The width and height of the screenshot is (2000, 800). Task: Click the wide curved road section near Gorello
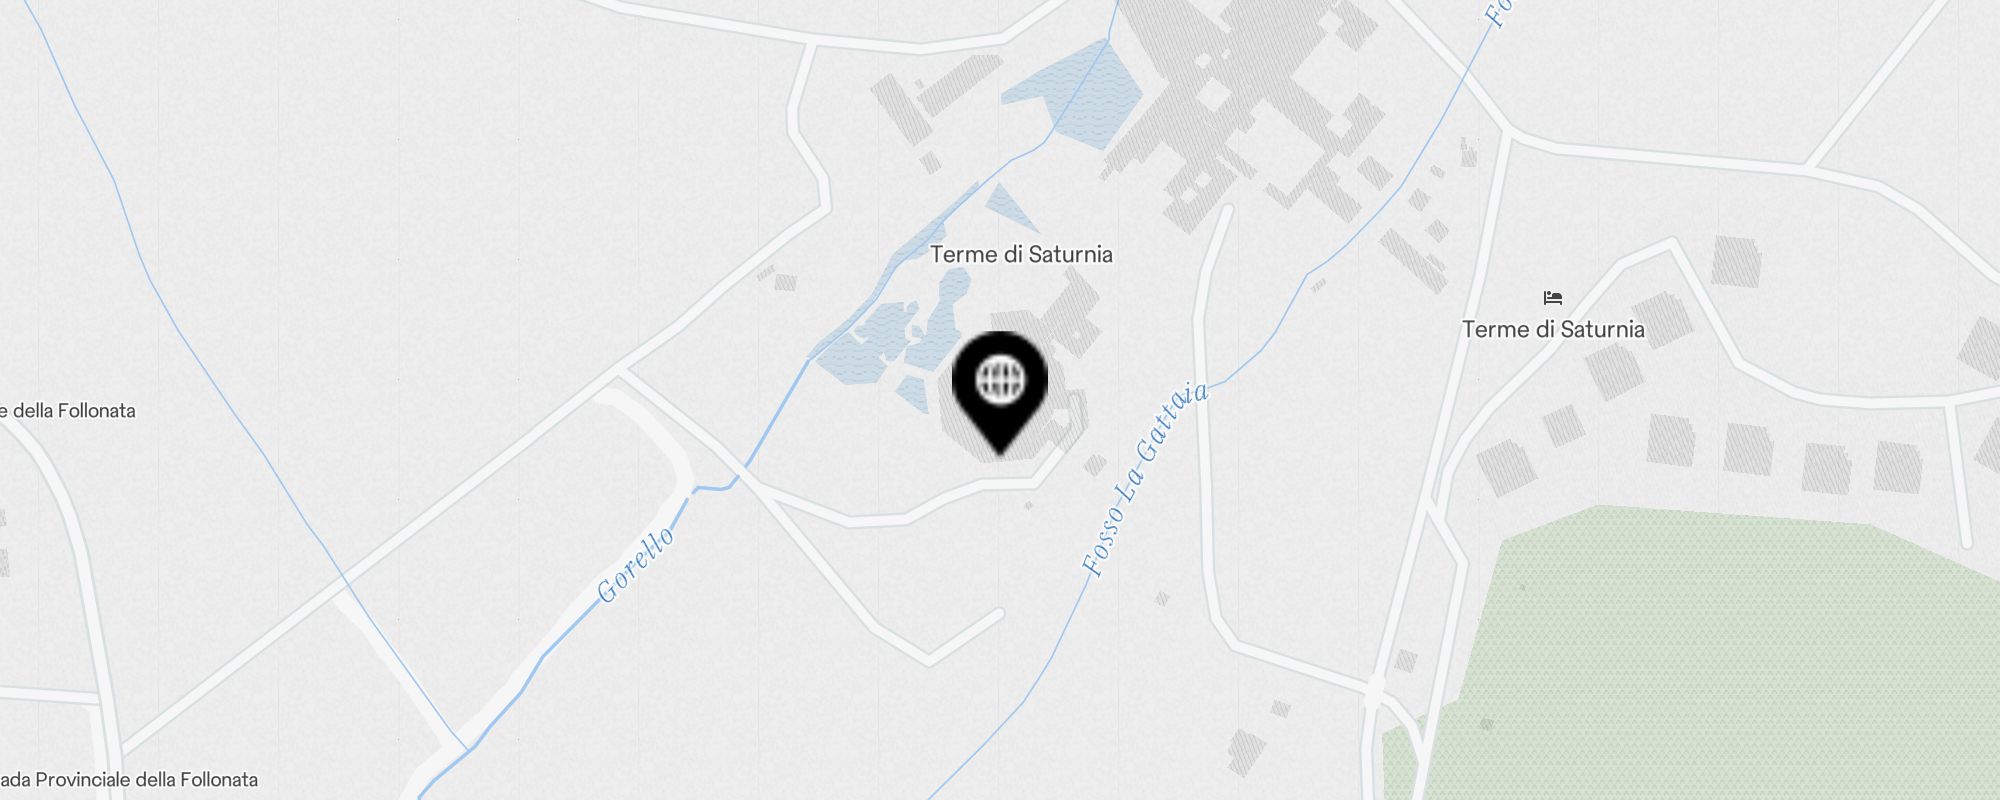650,430
